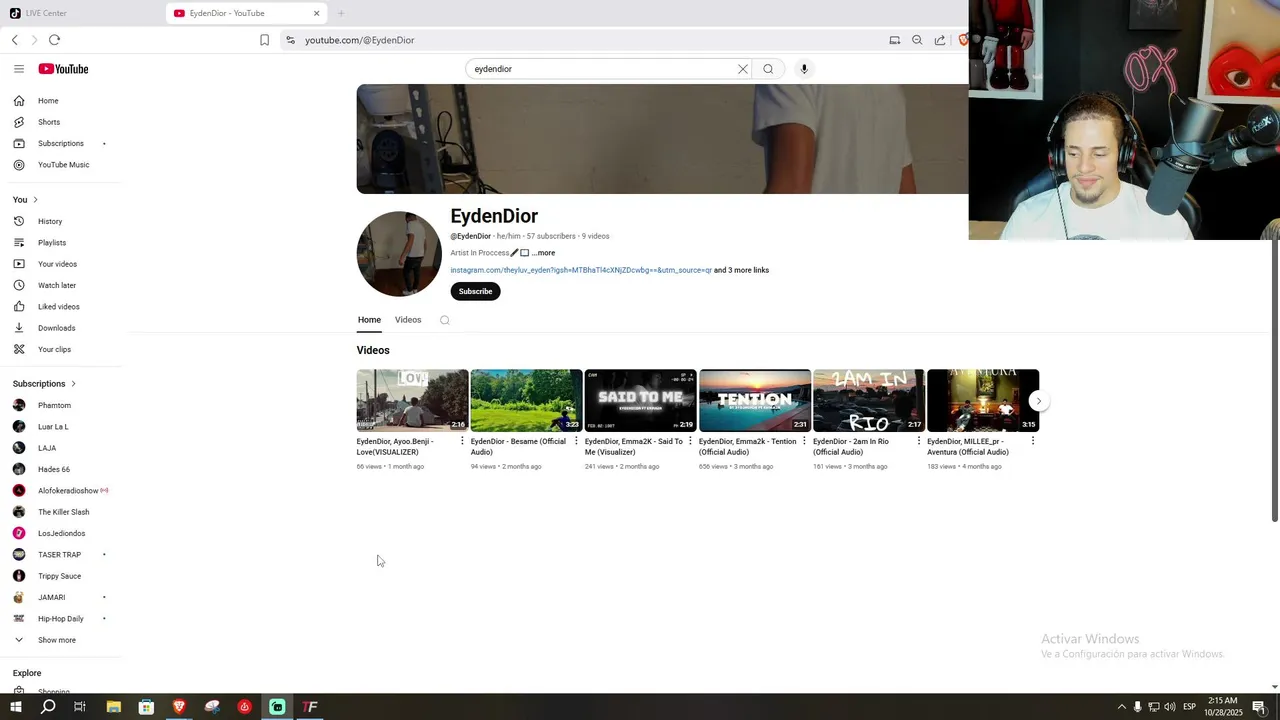Viewport: 1280px width, 720px height.
Task: Open the and 3 more links text
Action: click(741, 270)
